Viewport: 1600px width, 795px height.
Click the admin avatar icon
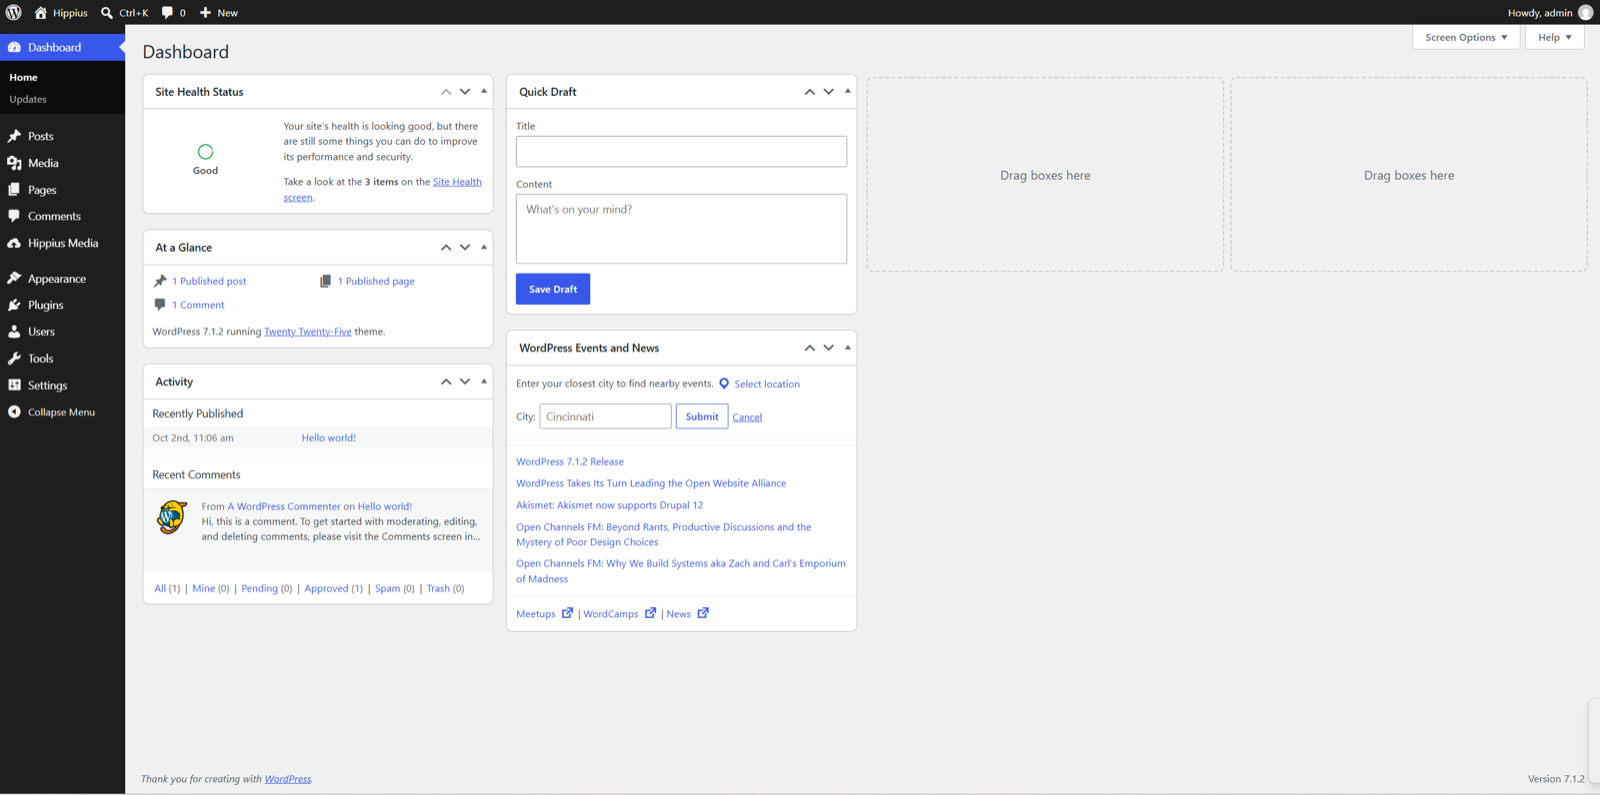[x=1585, y=13]
